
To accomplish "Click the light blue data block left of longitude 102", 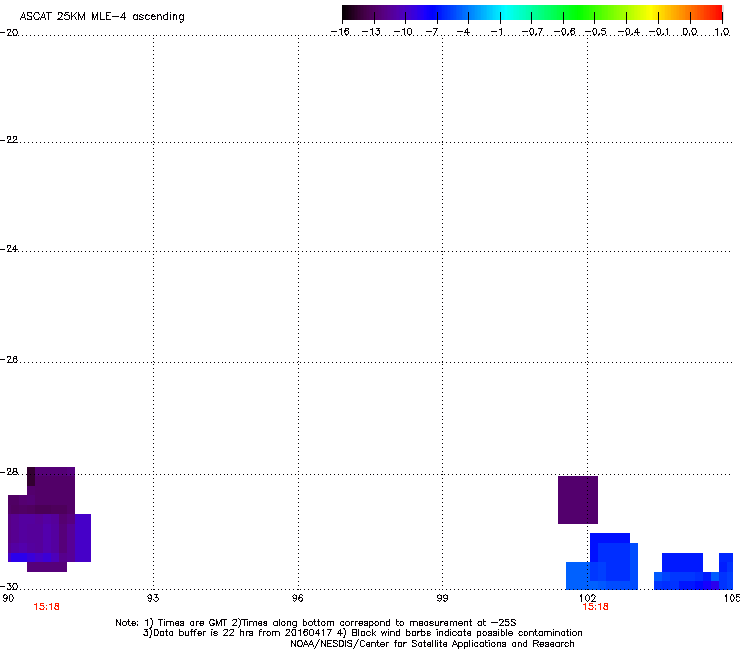I will [x=578, y=575].
